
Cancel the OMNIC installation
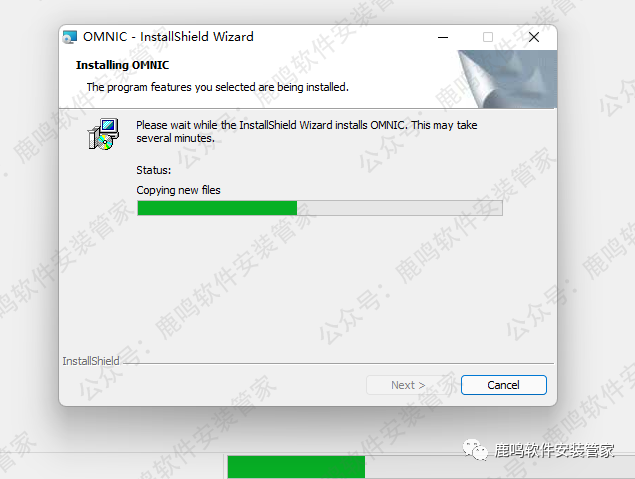tap(504, 385)
